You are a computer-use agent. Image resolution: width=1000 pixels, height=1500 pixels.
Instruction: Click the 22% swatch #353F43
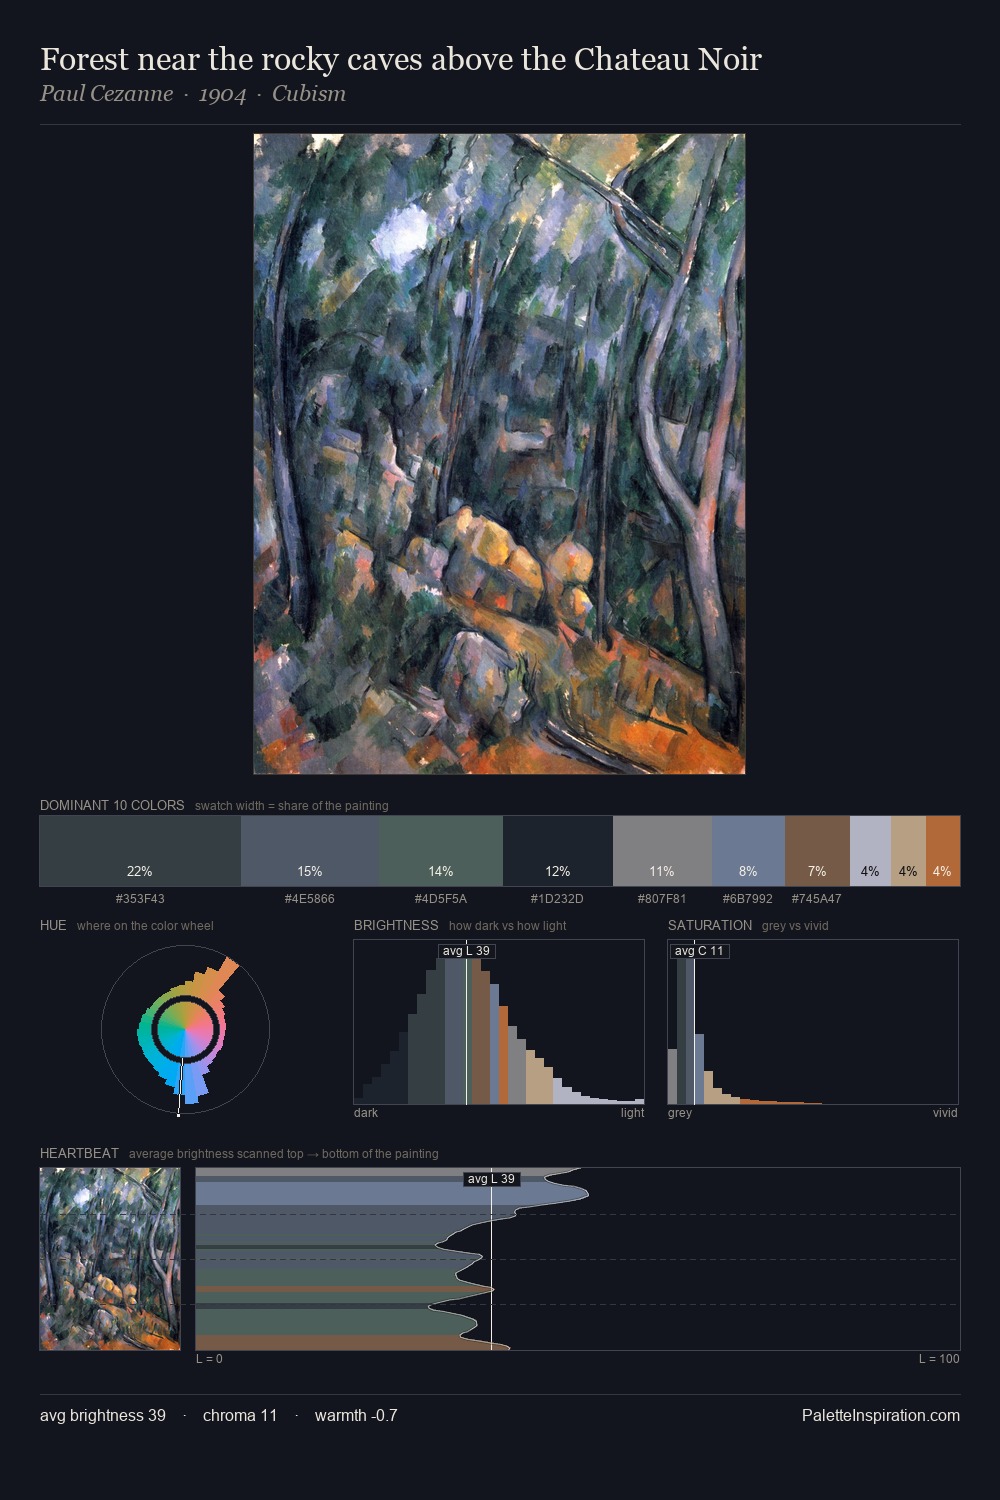pyautogui.click(x=140, y=851)
